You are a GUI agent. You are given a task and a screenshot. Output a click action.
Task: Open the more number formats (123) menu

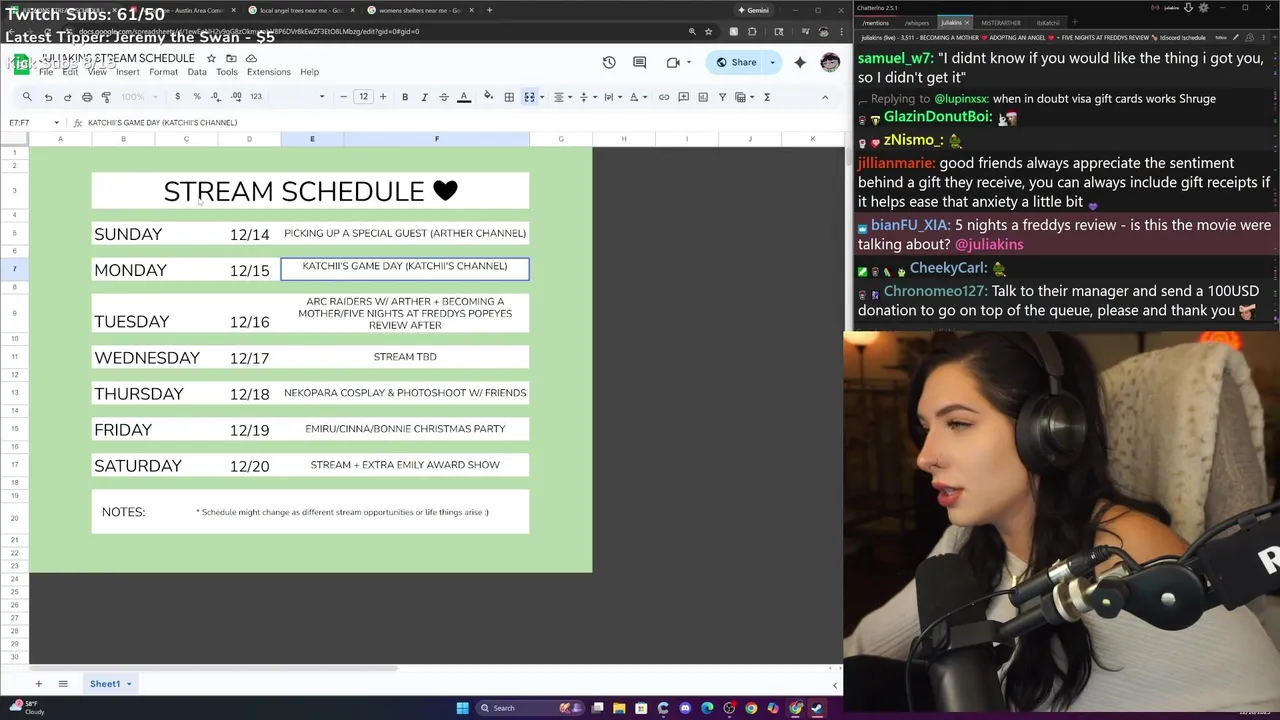256,97
